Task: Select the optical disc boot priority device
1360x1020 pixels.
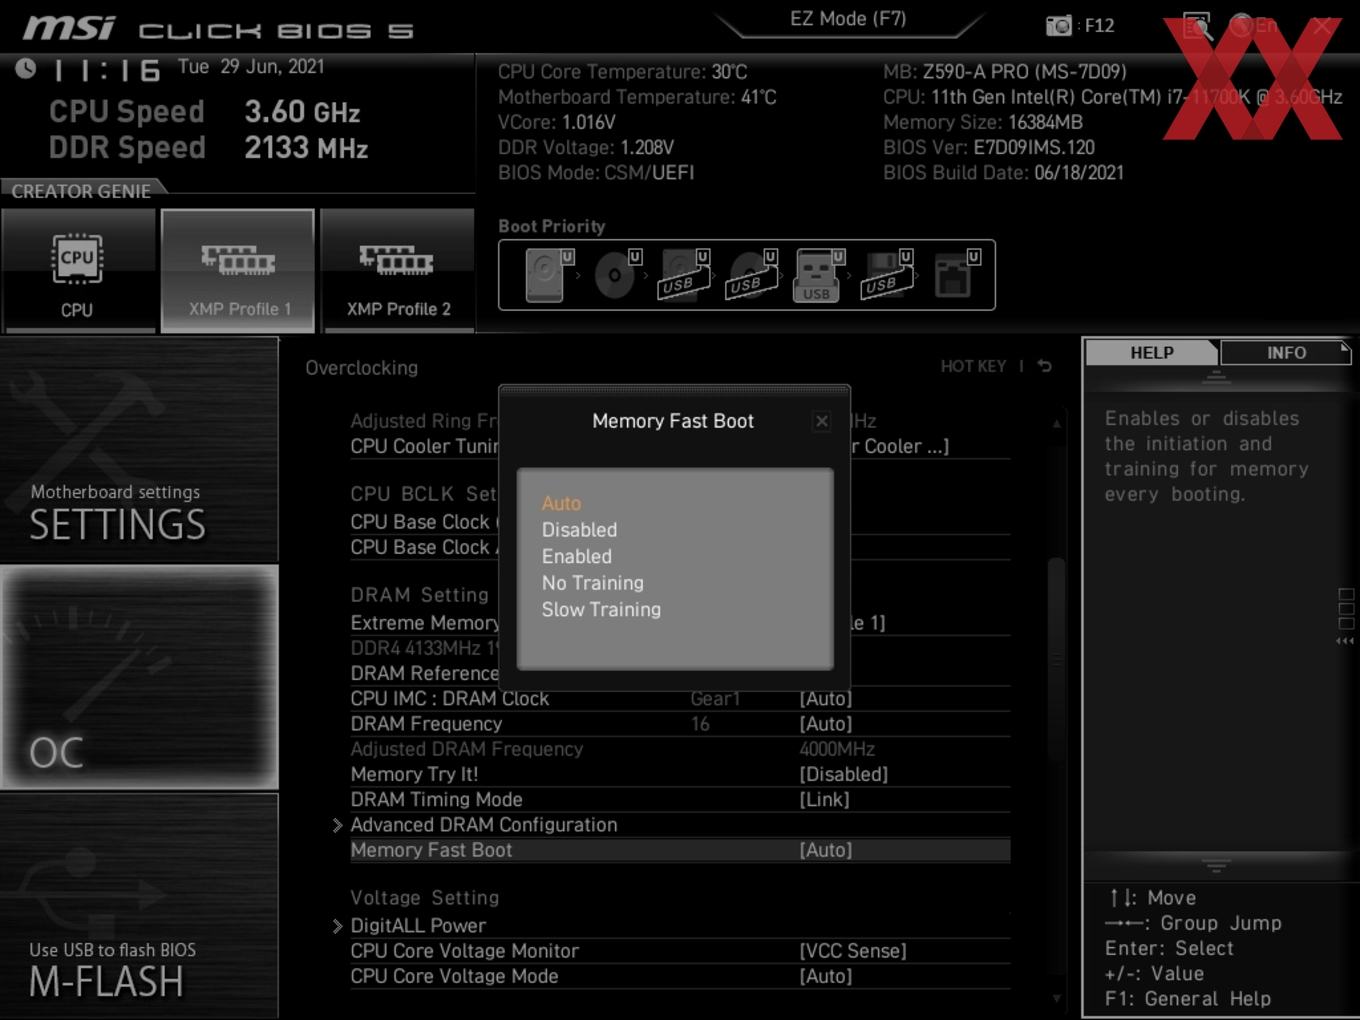Action: (x=616, y=275)
